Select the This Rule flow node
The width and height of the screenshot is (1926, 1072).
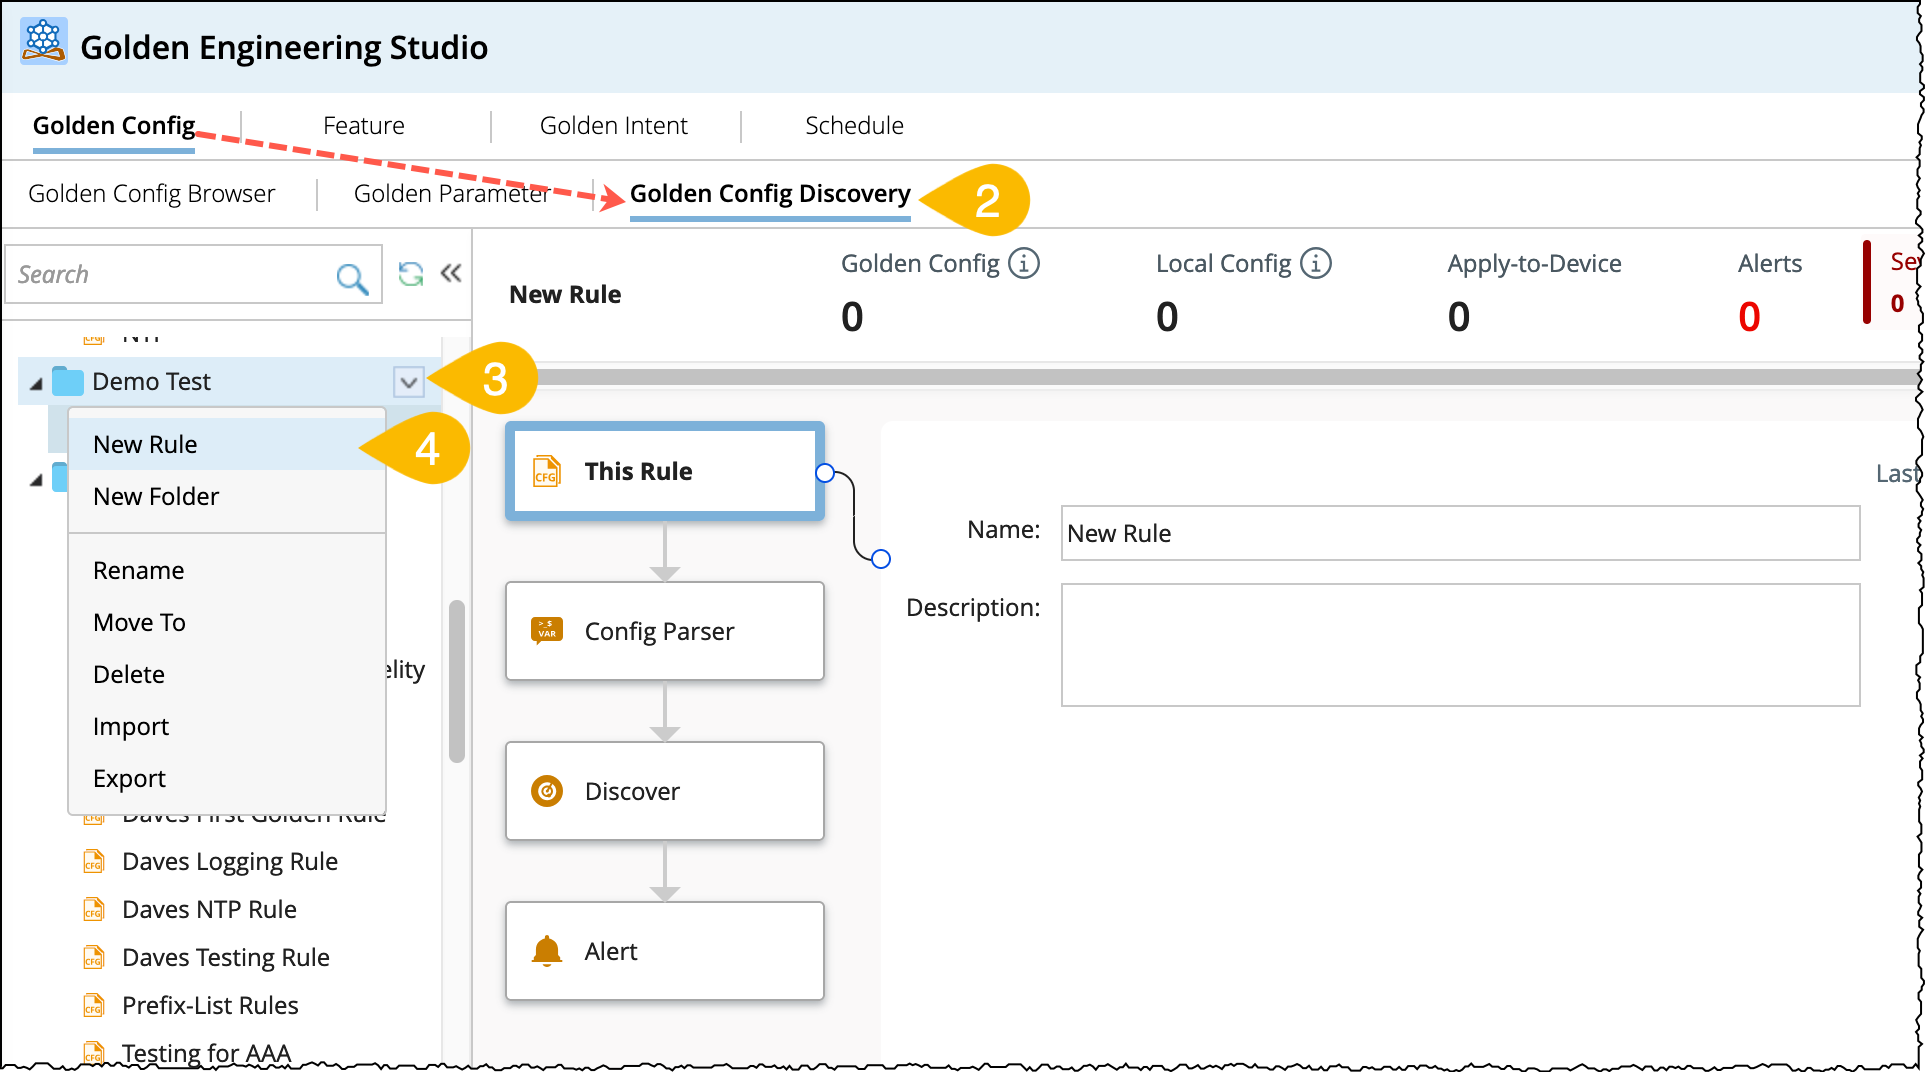click(665, 471)
